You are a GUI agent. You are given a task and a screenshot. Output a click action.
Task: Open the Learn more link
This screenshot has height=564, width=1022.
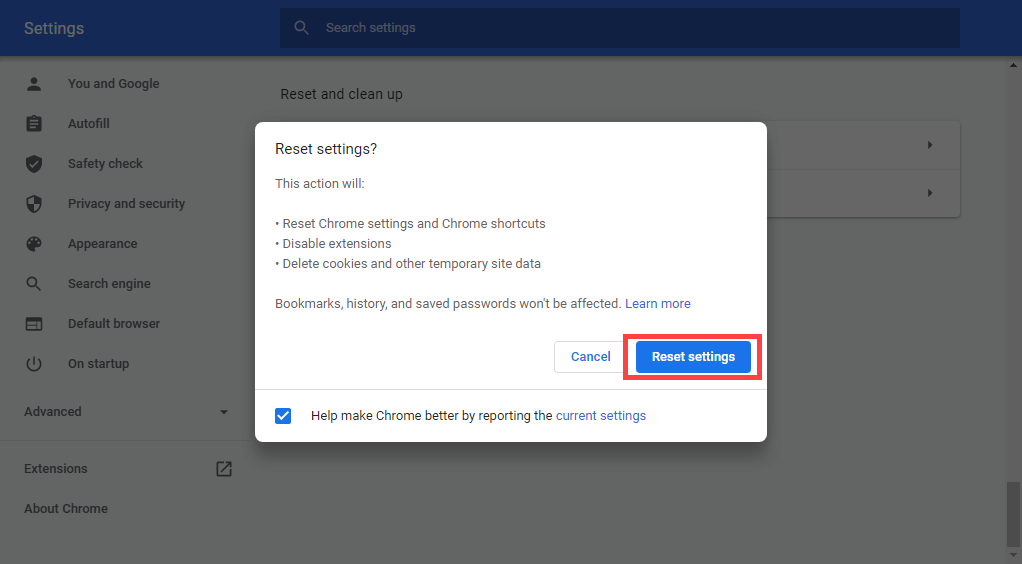[657, 304]
